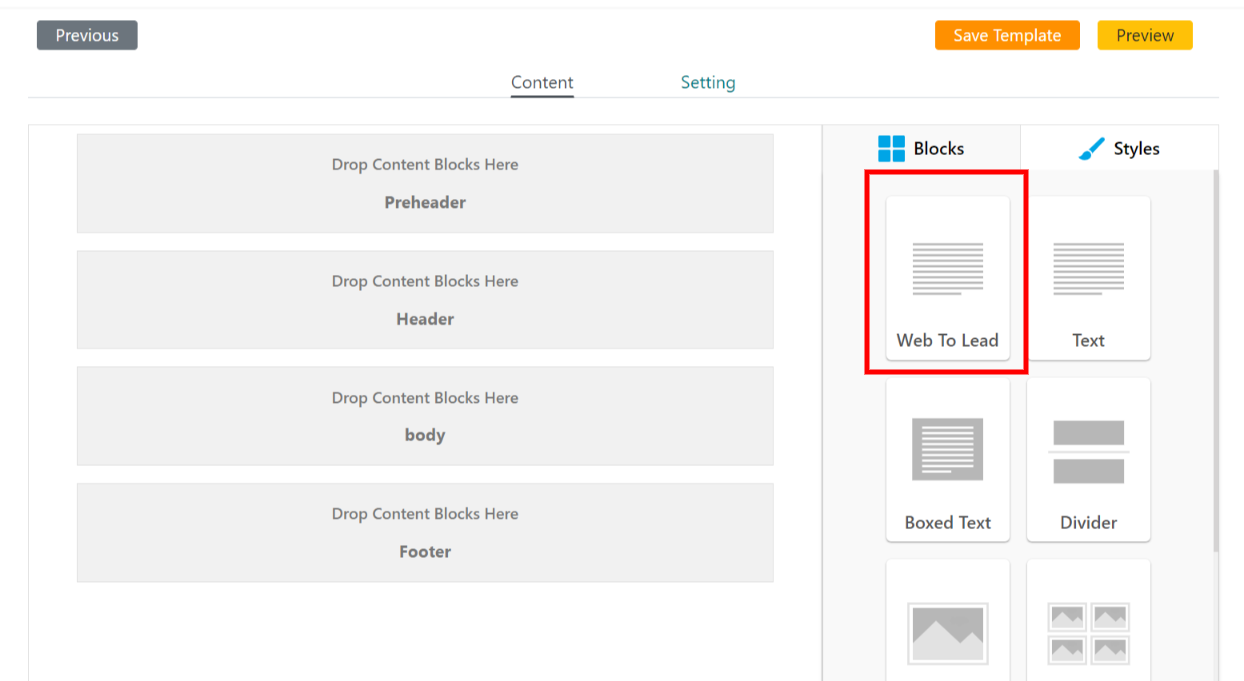Screen dimensions: 1244x681
Task: Click the Header drop zone
Action: click(425, 300)
